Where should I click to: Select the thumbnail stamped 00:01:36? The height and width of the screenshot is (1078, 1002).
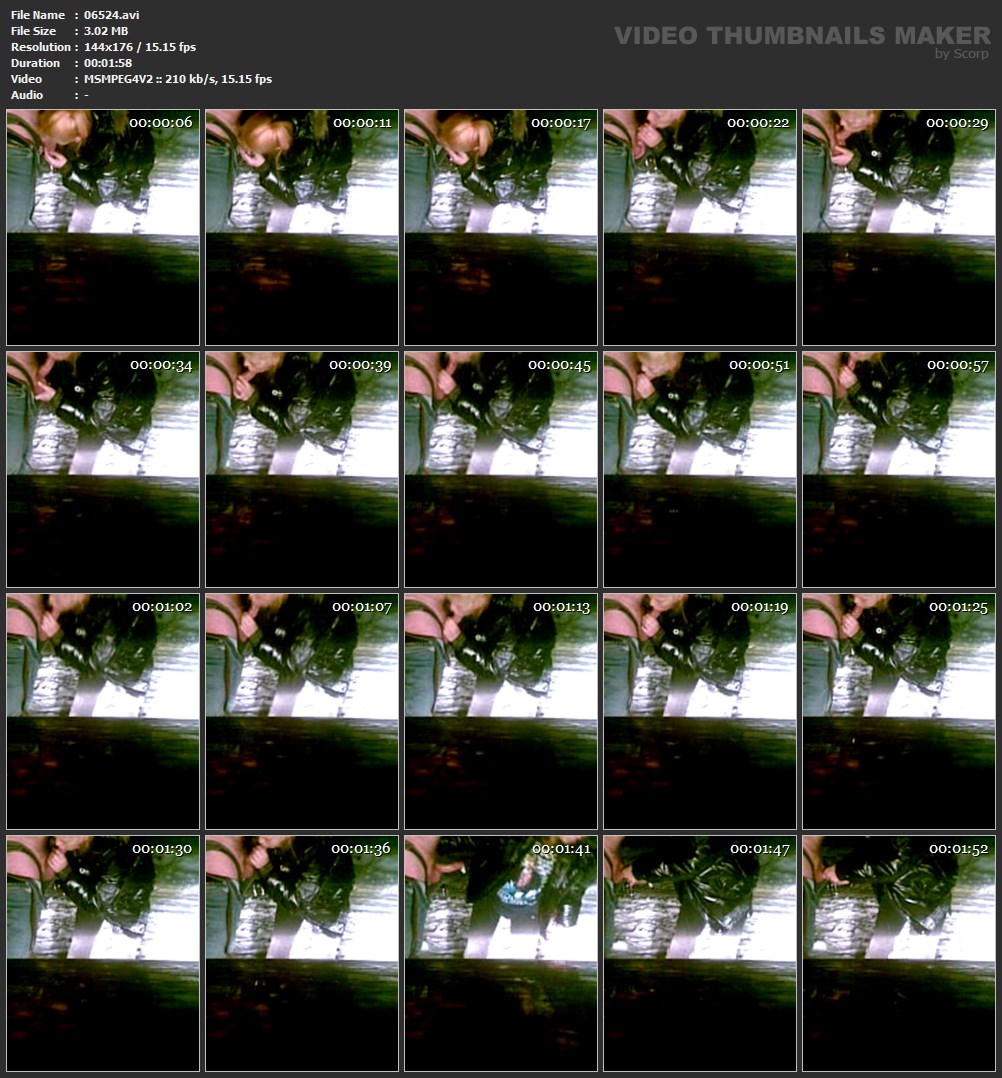[x=302, y=954]
